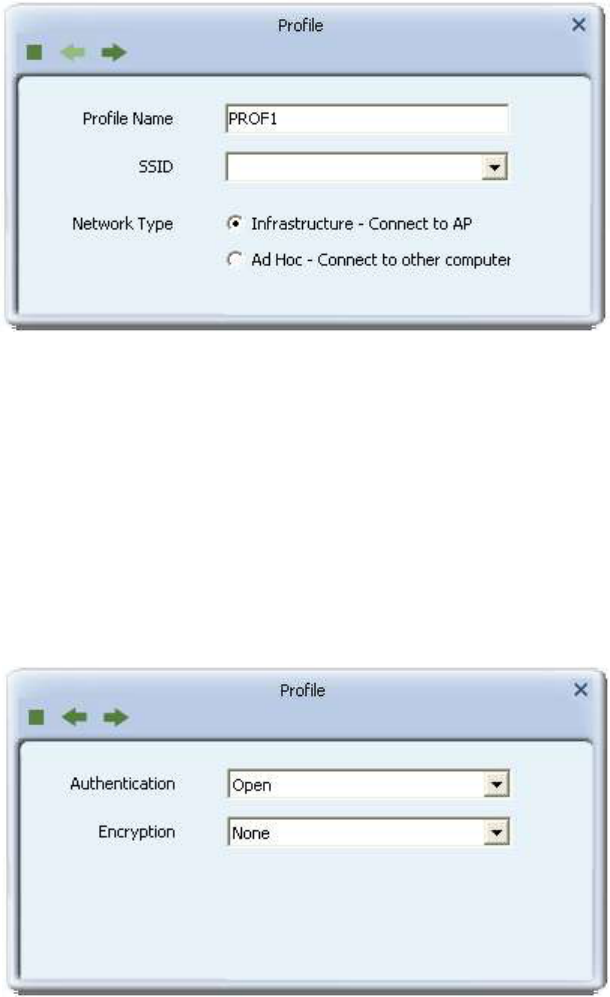Go back using left arrow in bottom Profile dialog
This screenshot has width=610, height=997.
(75, 717)
